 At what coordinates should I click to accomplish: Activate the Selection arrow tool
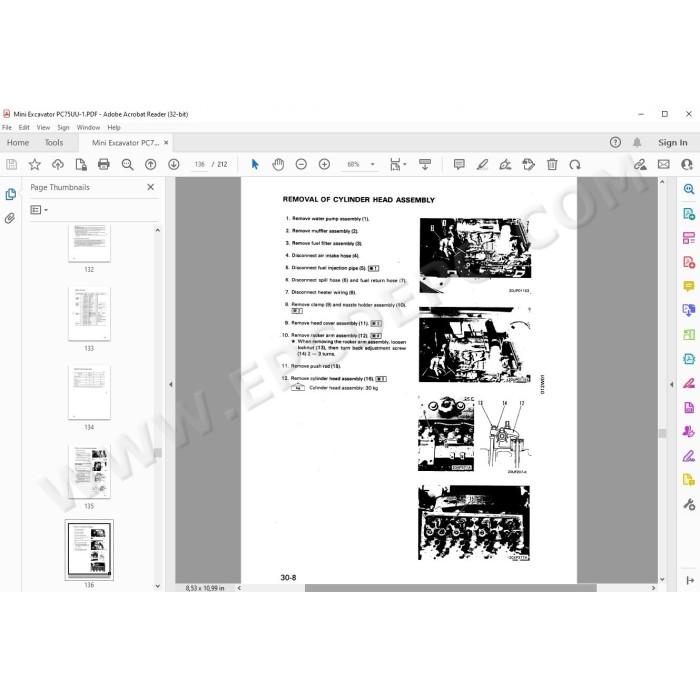[255, 164]
